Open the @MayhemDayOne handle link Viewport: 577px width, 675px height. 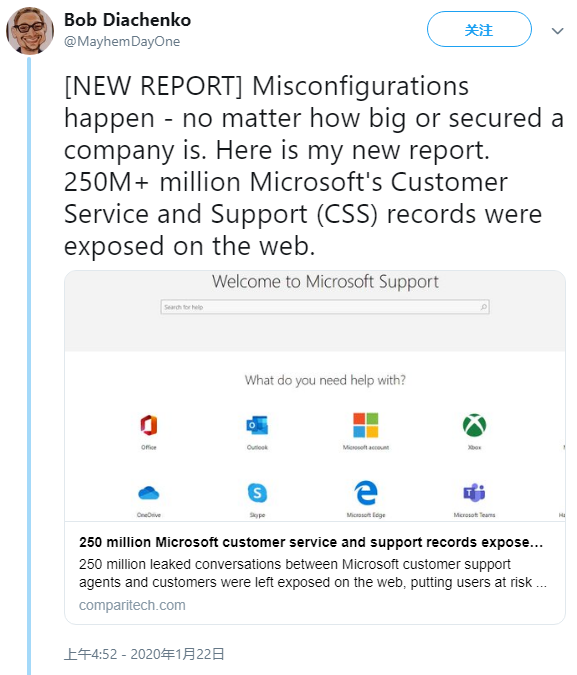point(122,42)
